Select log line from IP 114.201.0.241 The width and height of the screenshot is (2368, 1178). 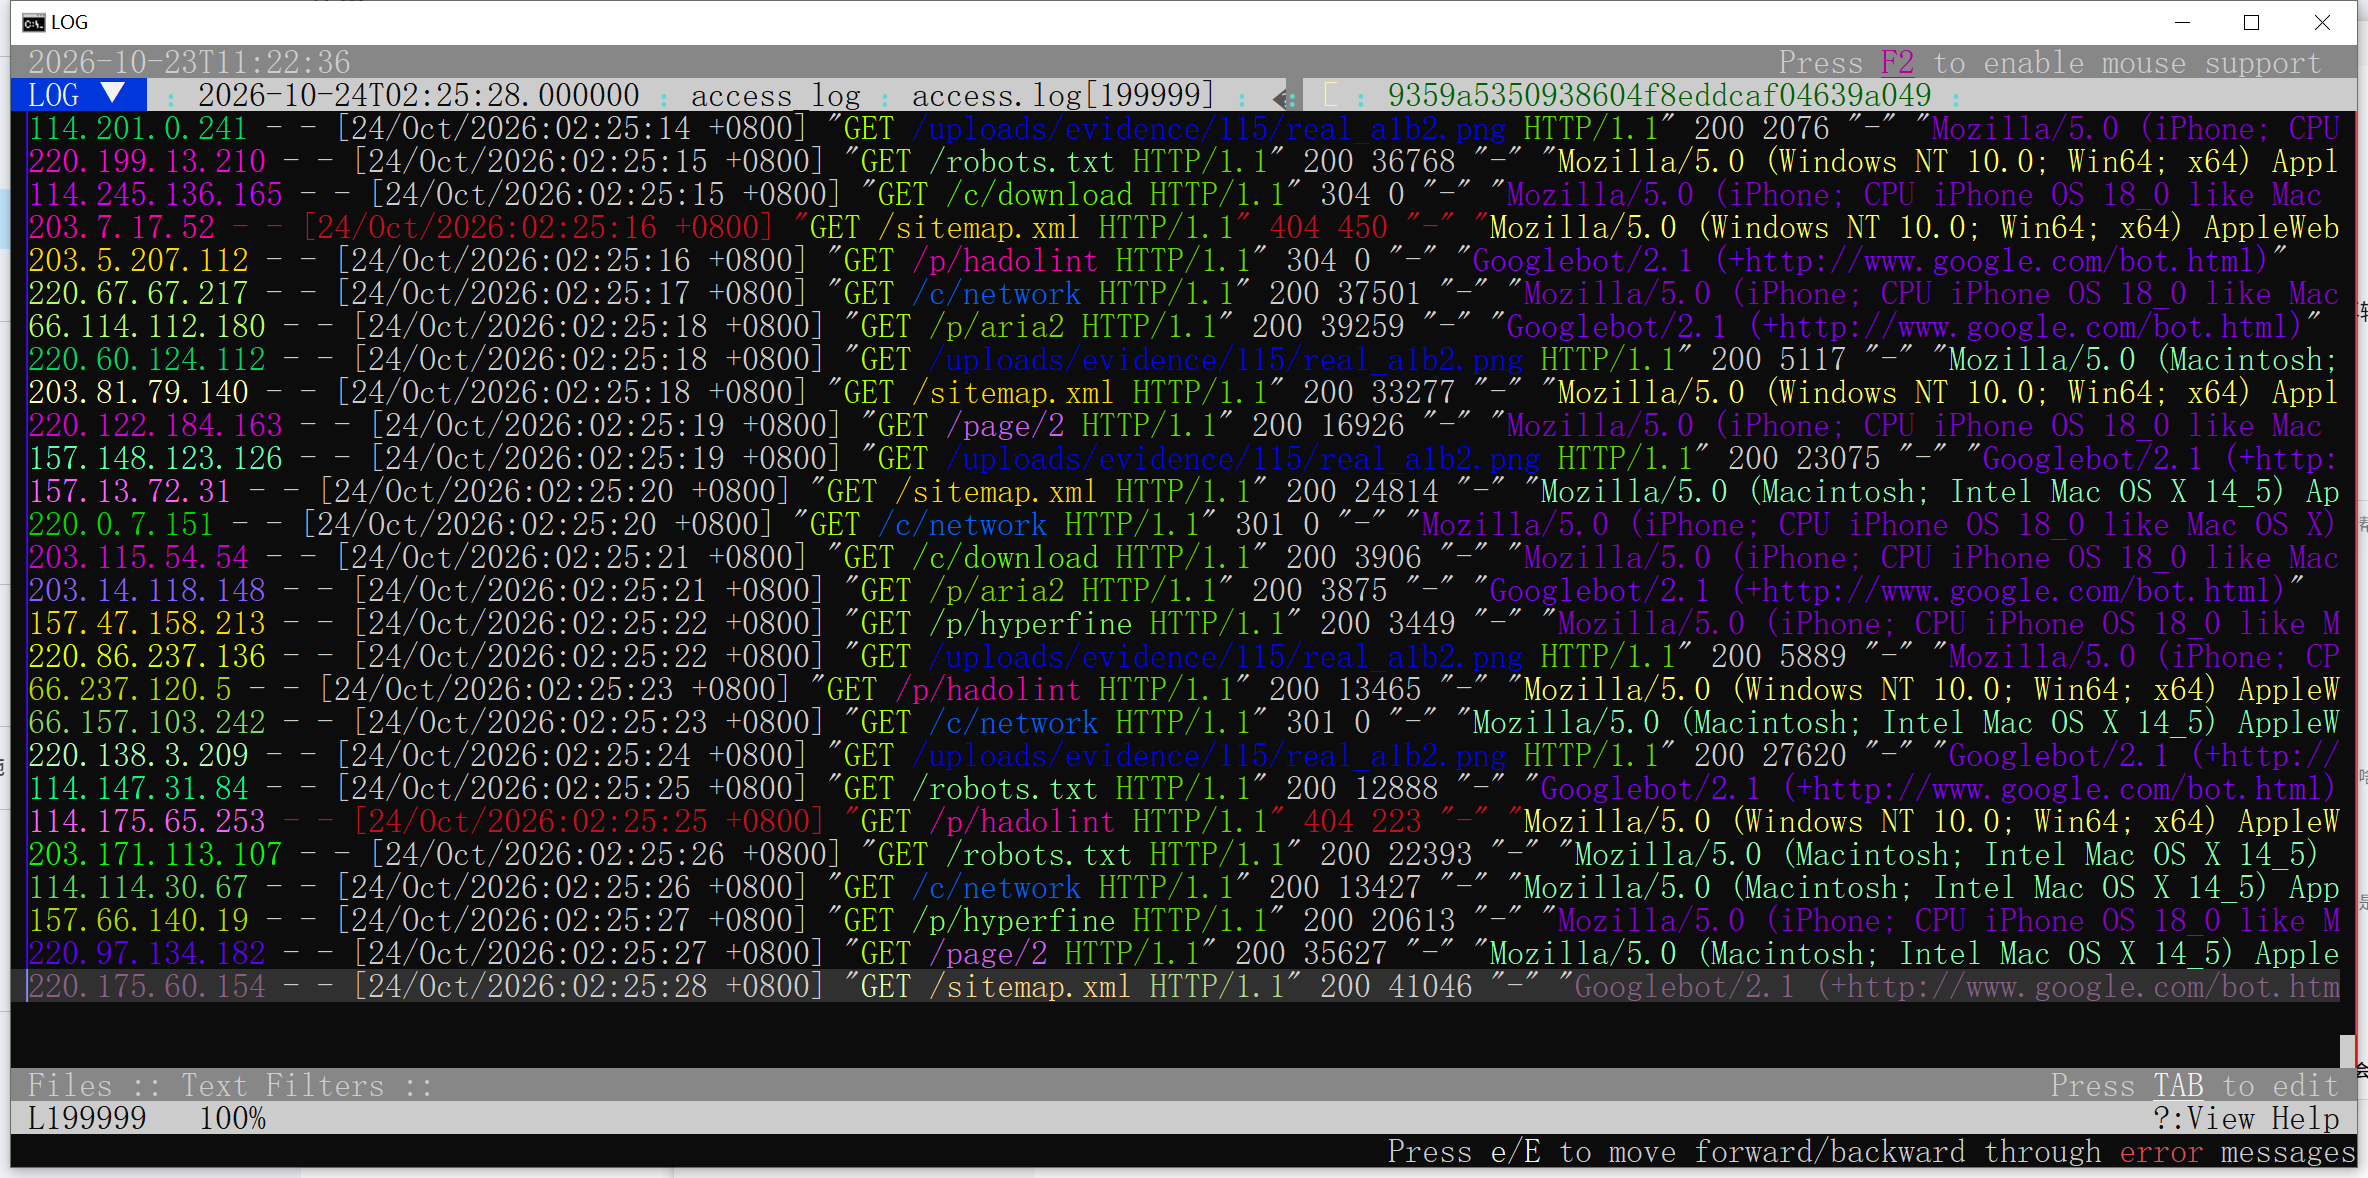point(1183,128)
